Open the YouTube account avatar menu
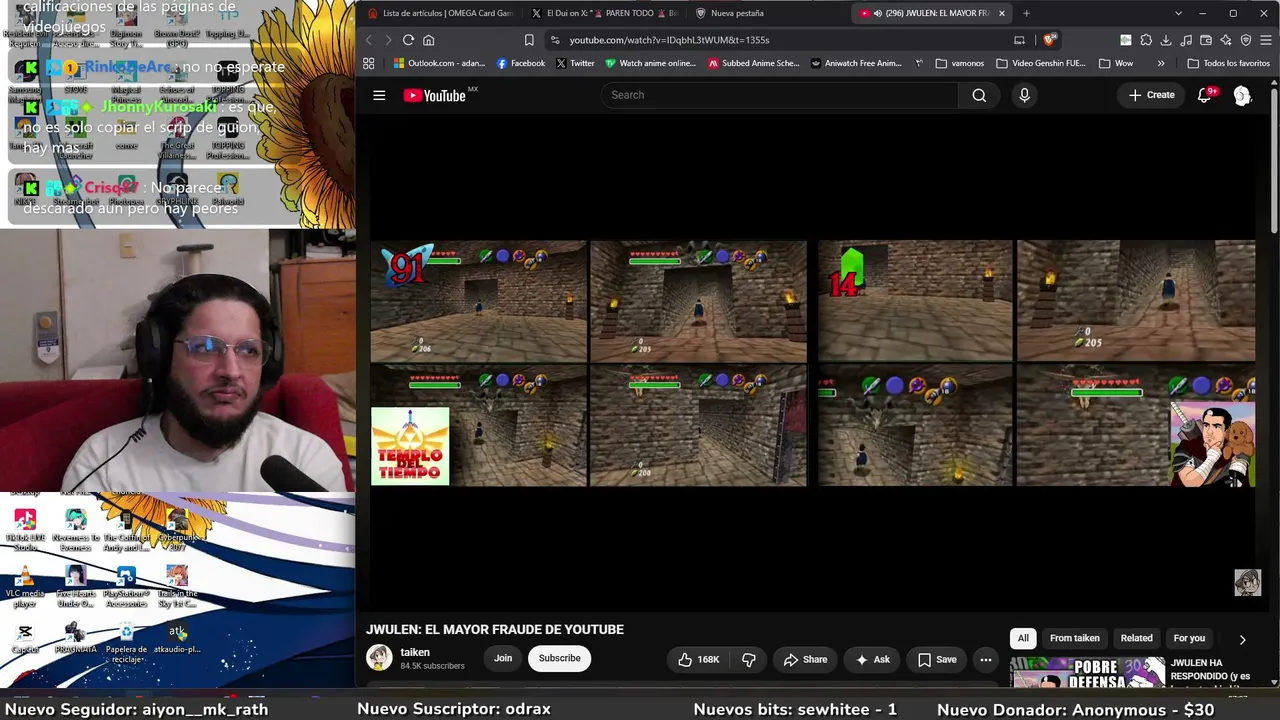Screen dimensions: 1280x720 (x=1242, y=95)
